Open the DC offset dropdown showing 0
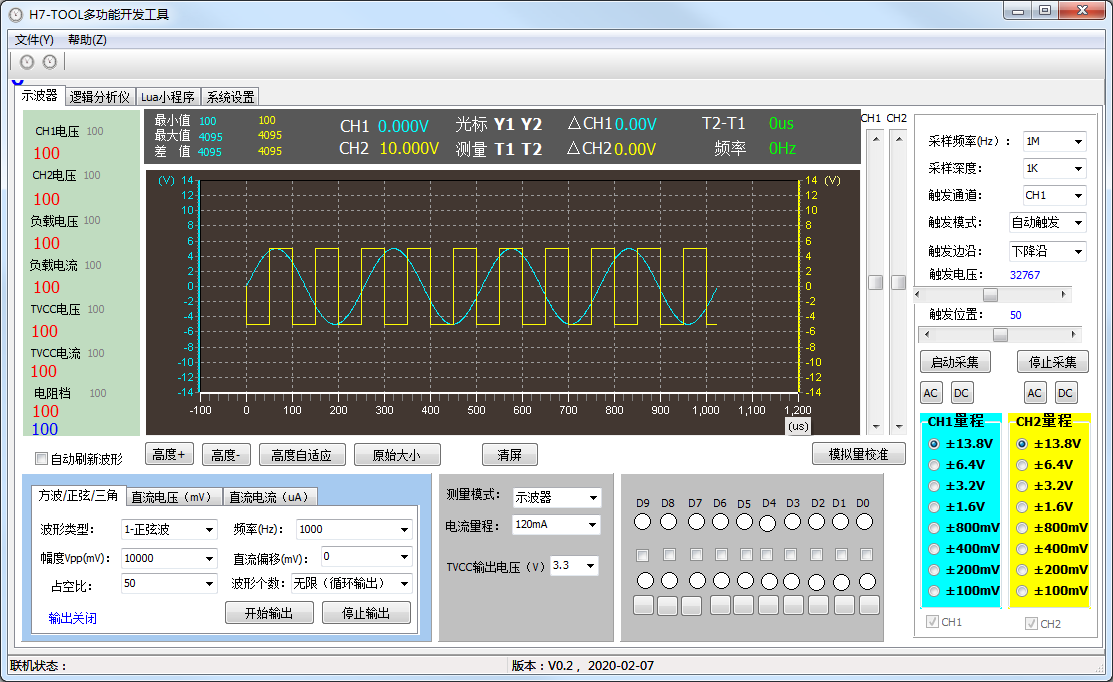 click(x=366, y=556)
